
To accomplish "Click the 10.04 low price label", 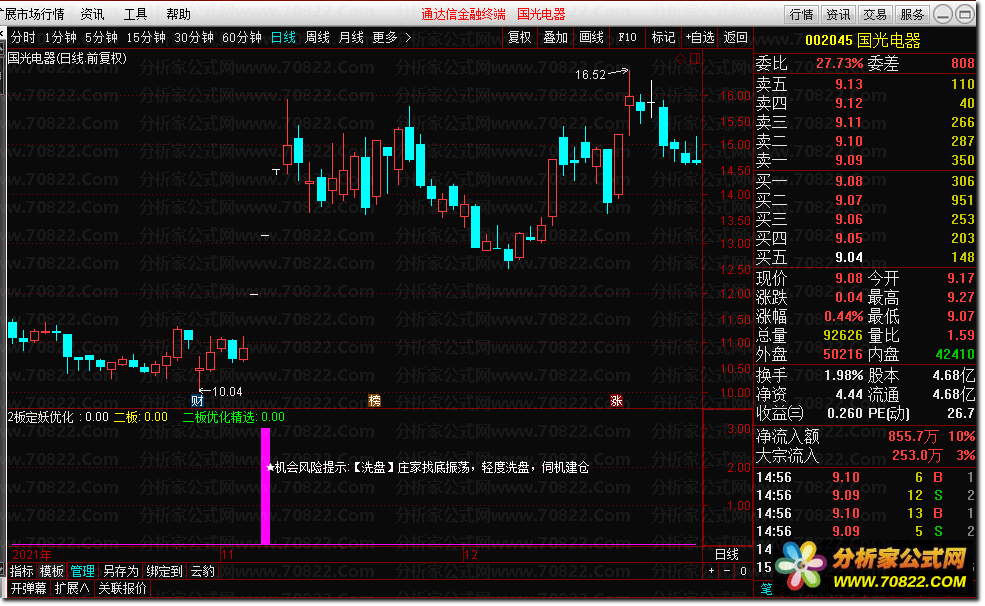I will [x=227, y=391].
